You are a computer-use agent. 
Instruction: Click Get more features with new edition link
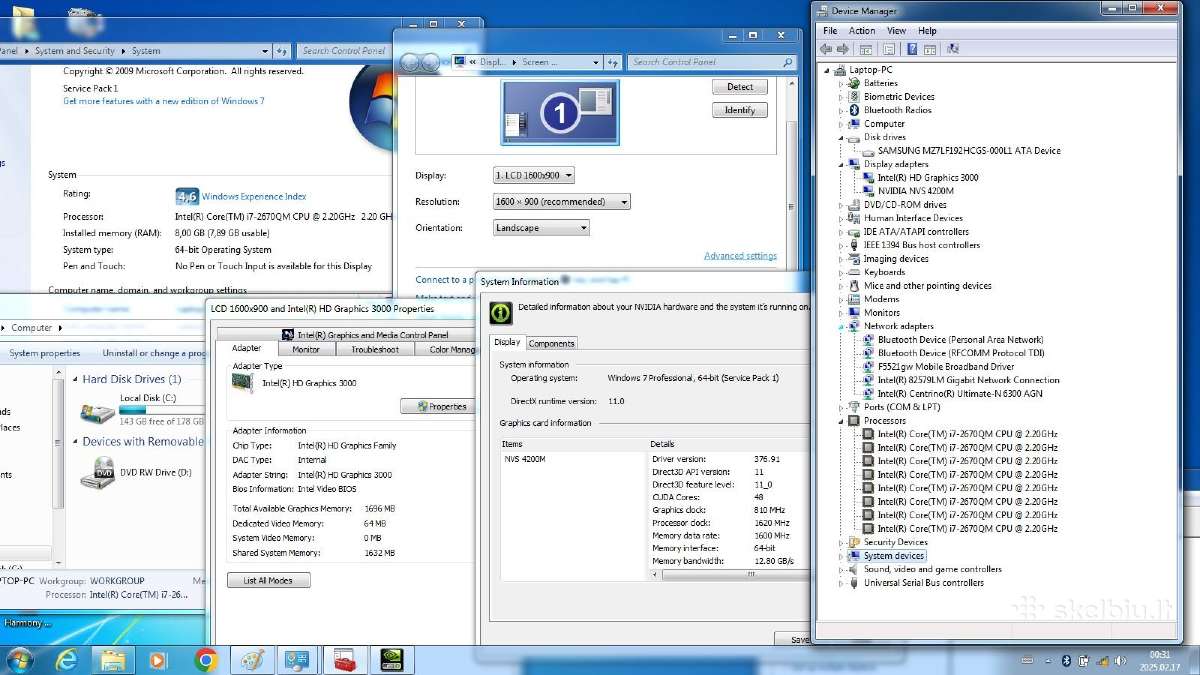coord(164,101)
